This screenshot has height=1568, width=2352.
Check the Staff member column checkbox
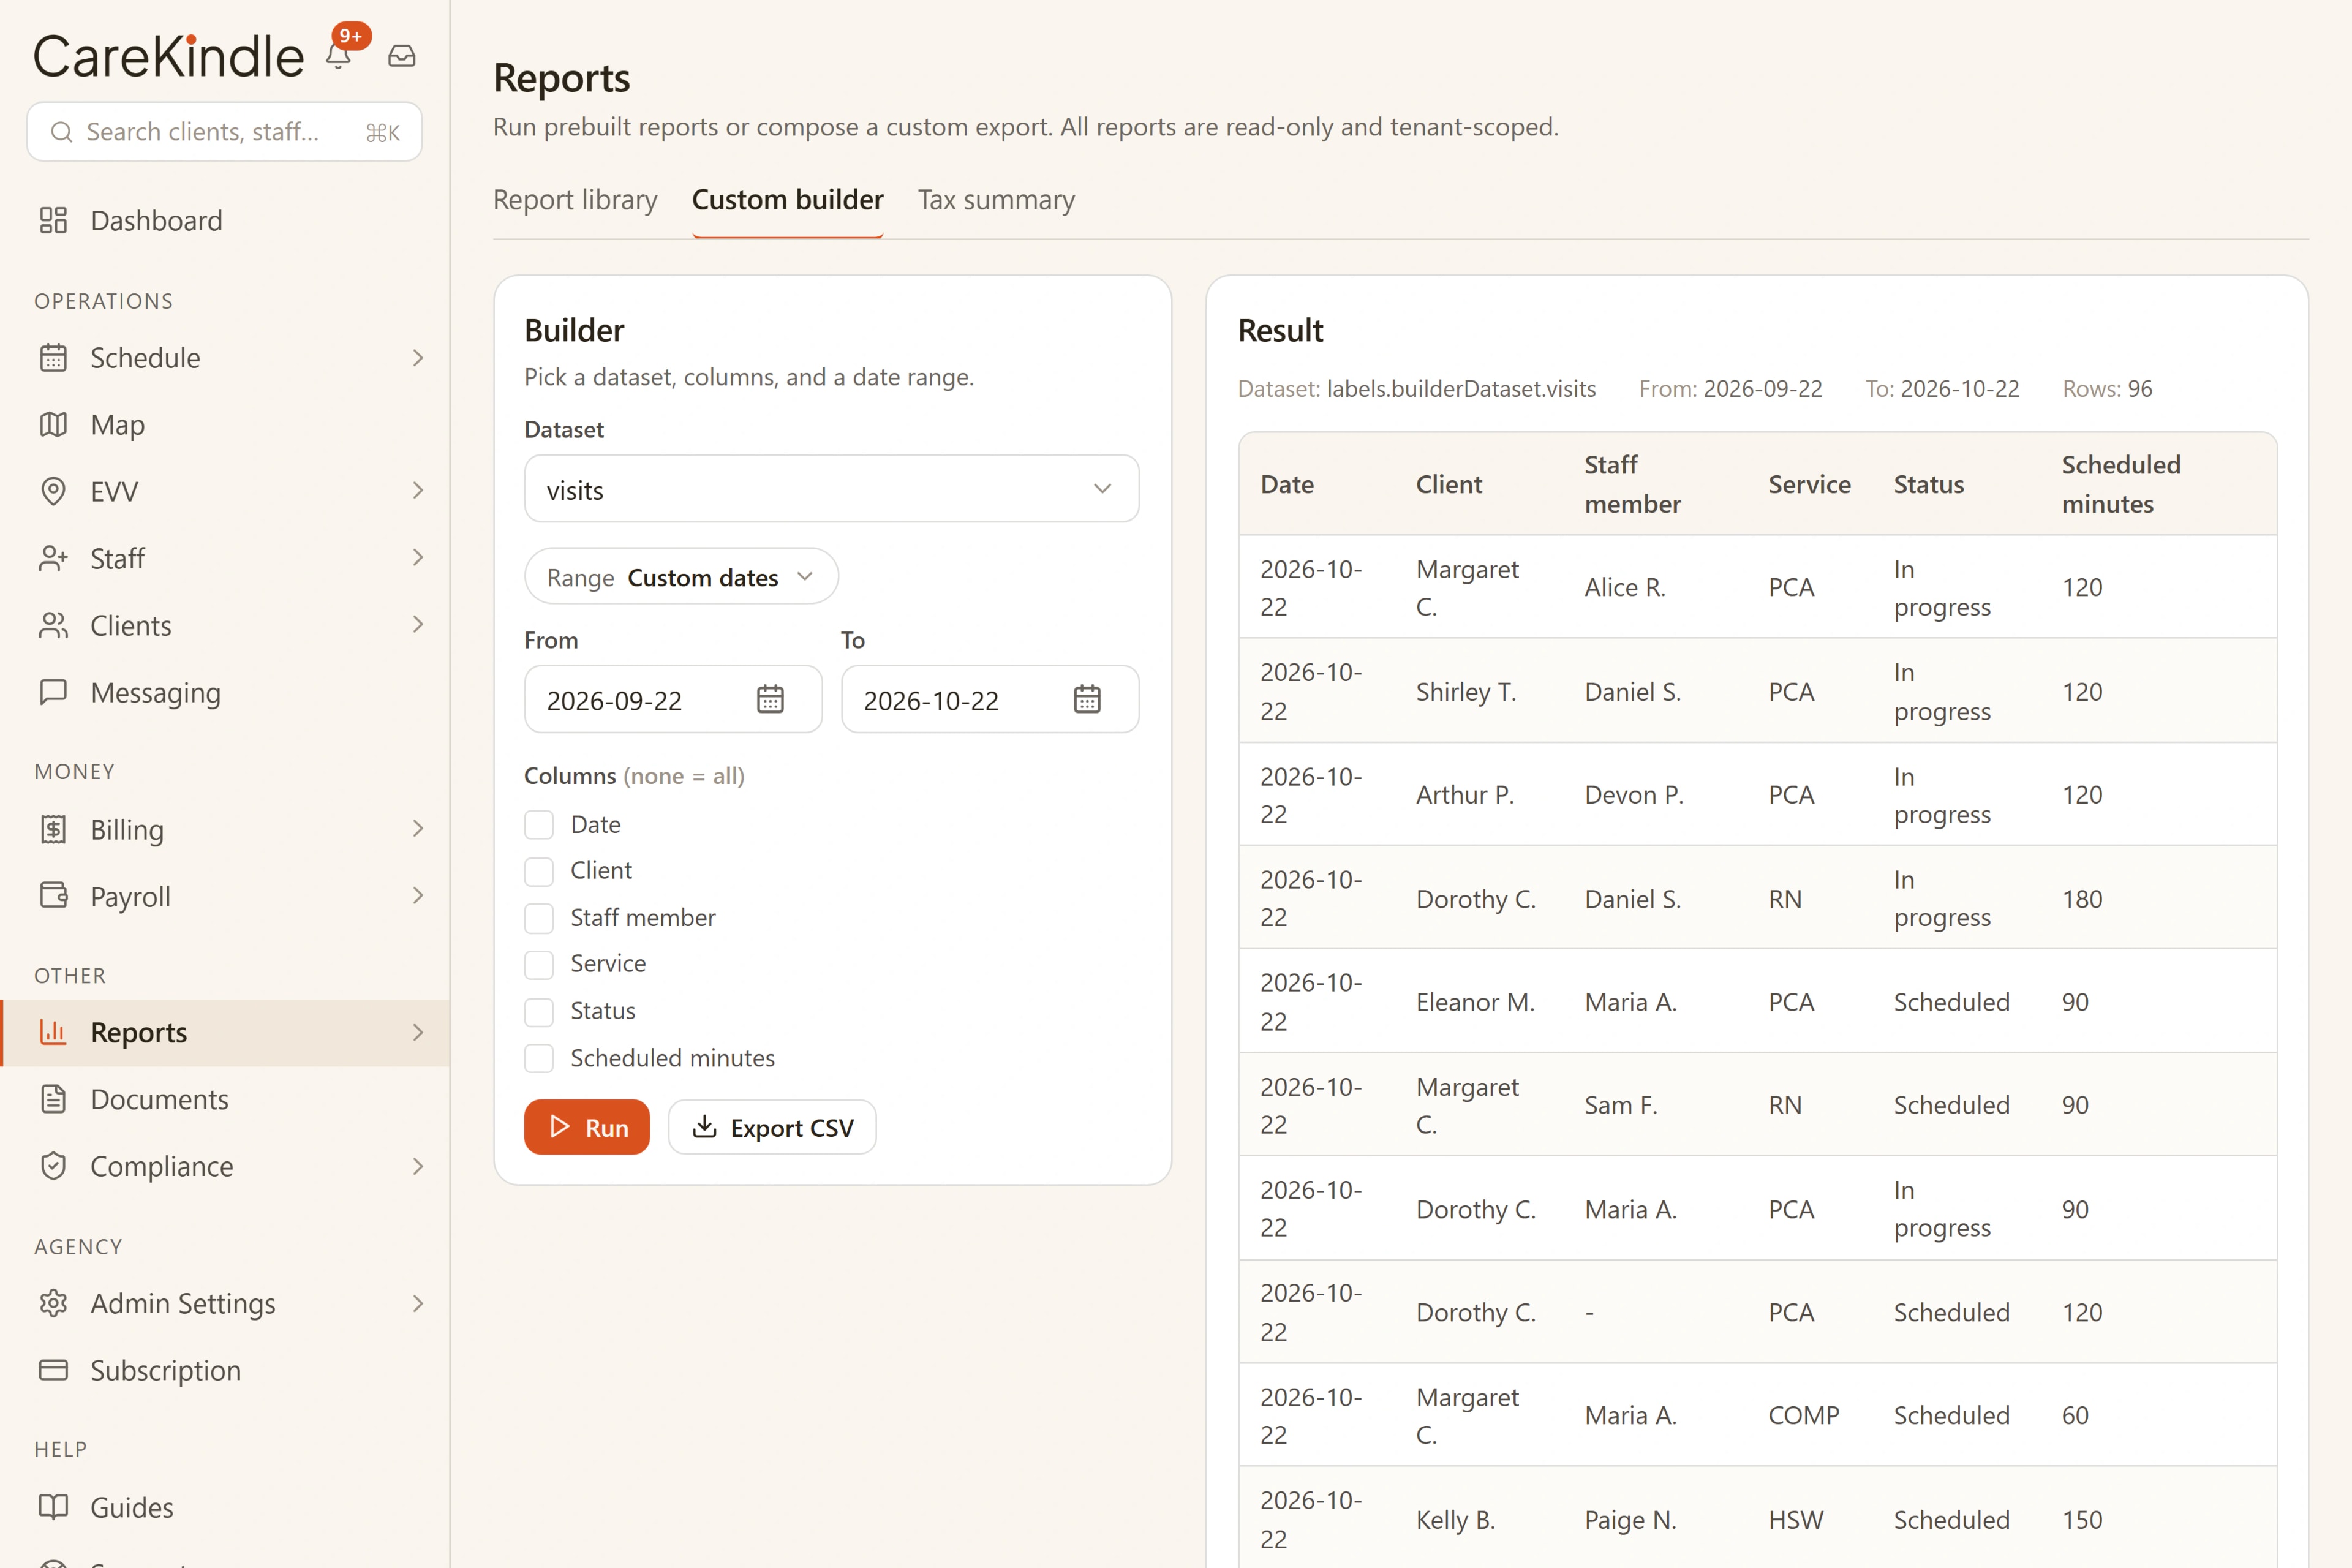539,918
